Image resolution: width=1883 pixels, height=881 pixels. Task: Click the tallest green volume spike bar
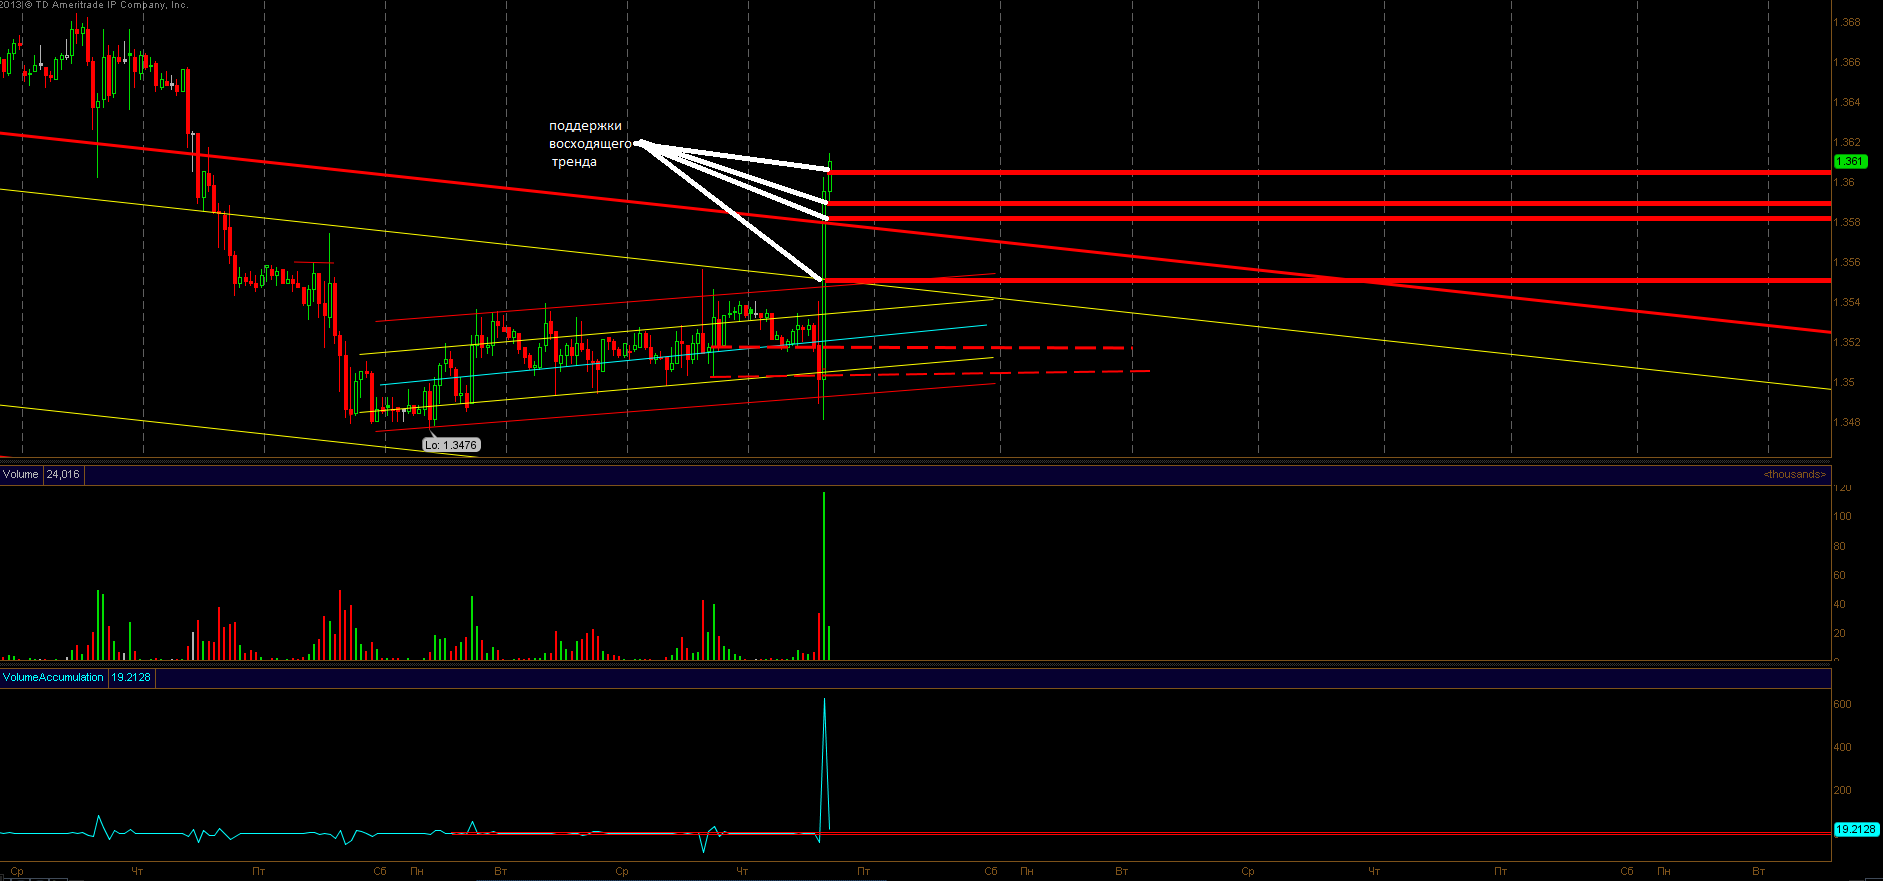pos(824,575)
